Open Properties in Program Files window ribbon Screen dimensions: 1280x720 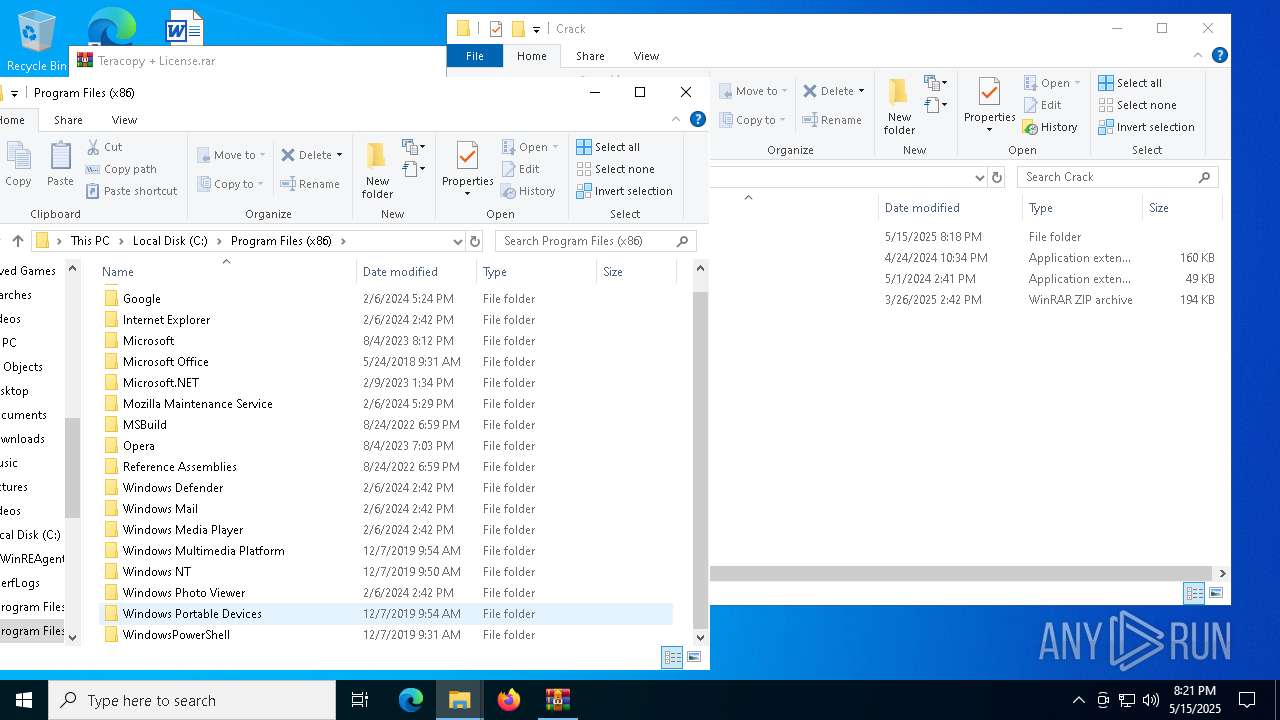click(x=467, y=168)
